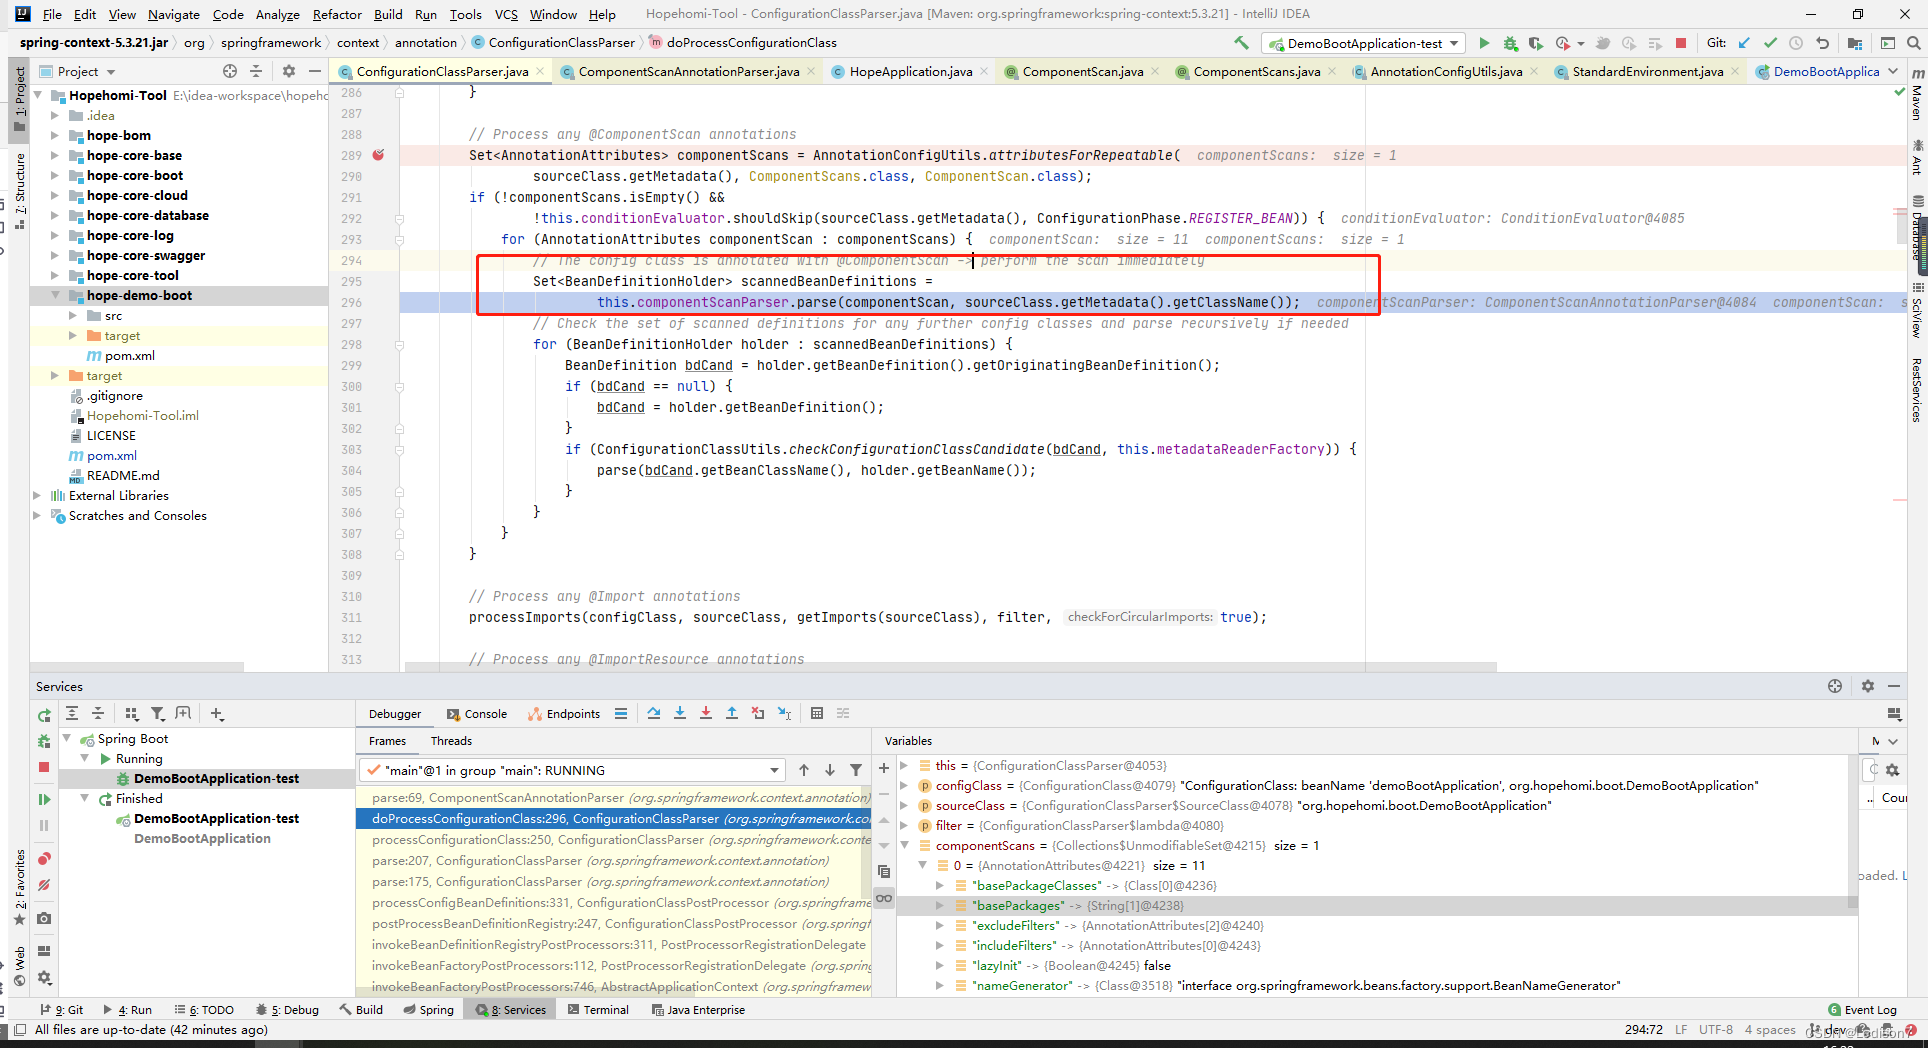Viewport: 1928px width, 1048px height.
Task: Click Resume Program in the Services sidebar
Action: tap(44, 799)
